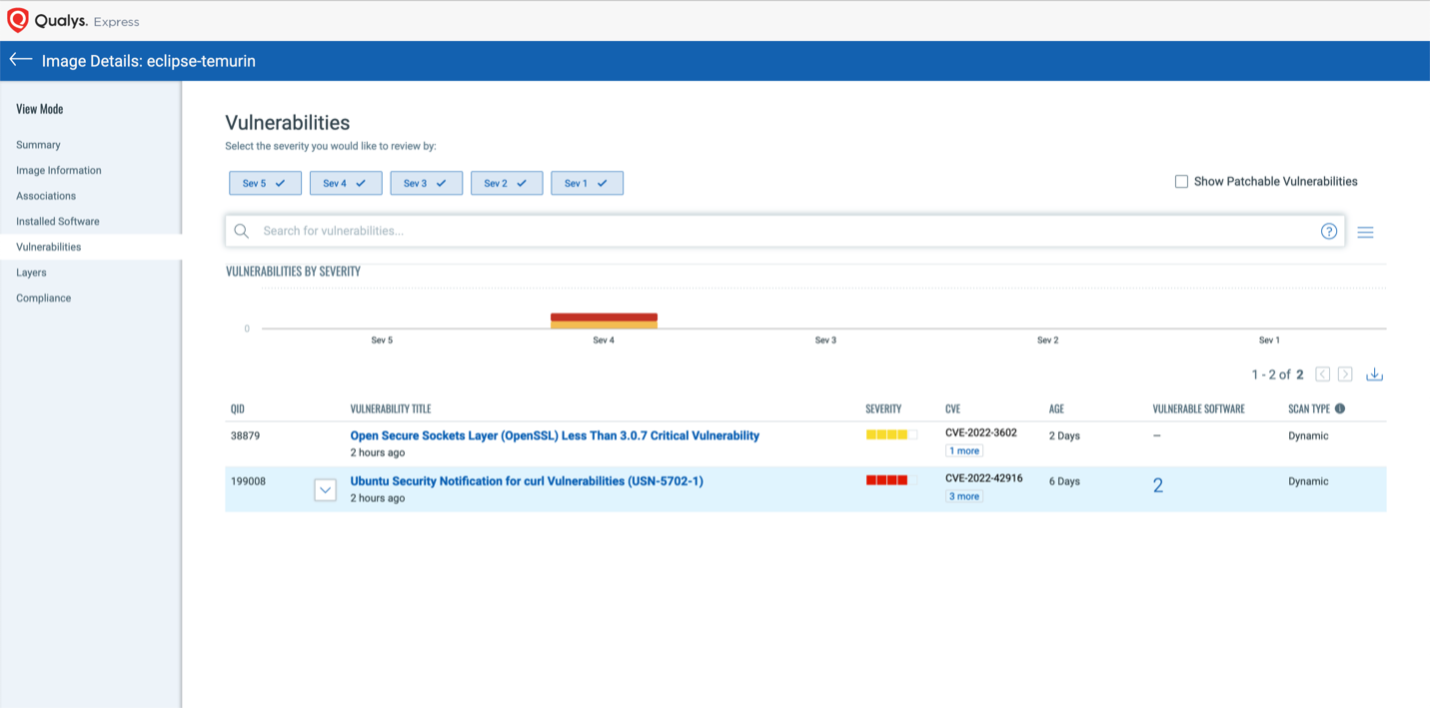The width and height of the screenshot is (1430, 711).
Task: Open the Associations view
Action: 46,196
